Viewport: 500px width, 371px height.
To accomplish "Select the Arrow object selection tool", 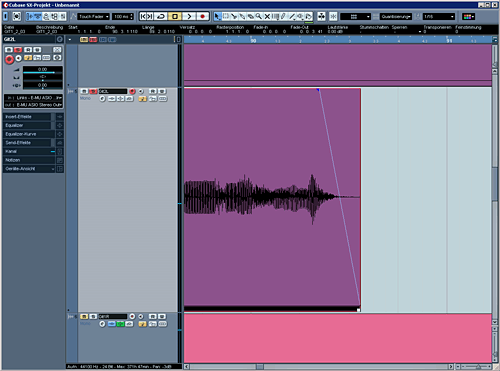I will point(217,16).
